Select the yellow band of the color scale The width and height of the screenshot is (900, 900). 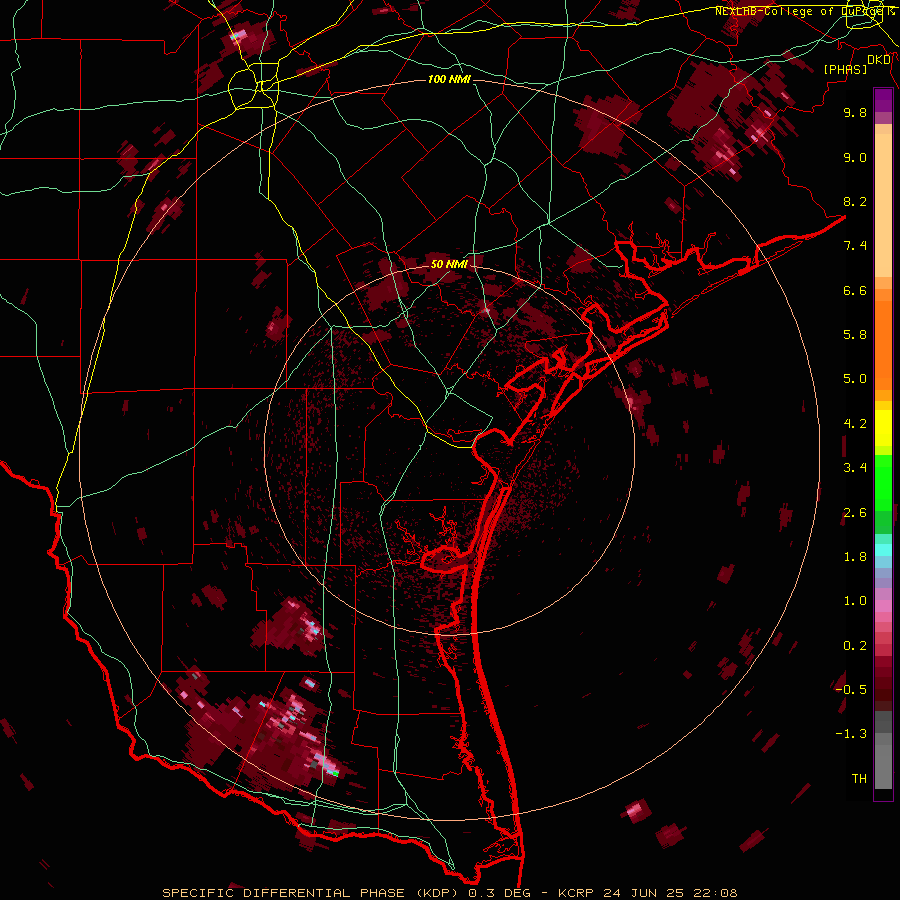click(883, 428)
